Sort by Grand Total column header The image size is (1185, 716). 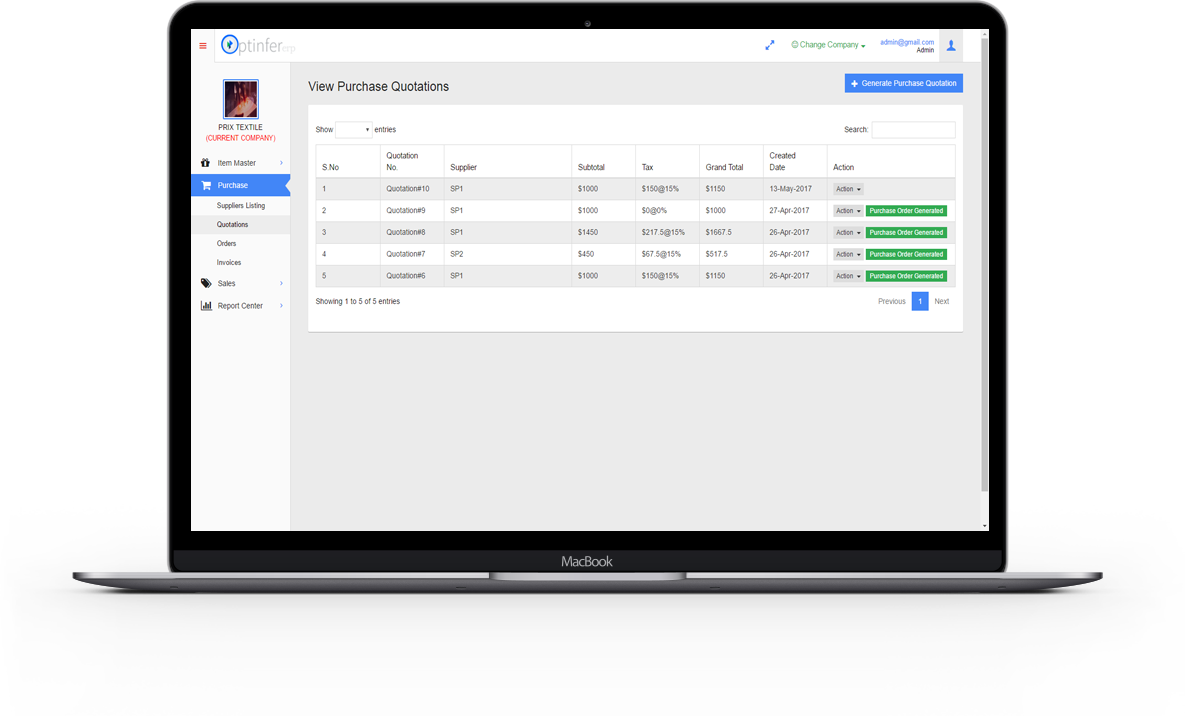pyautogui.click(x=732, y=162)
